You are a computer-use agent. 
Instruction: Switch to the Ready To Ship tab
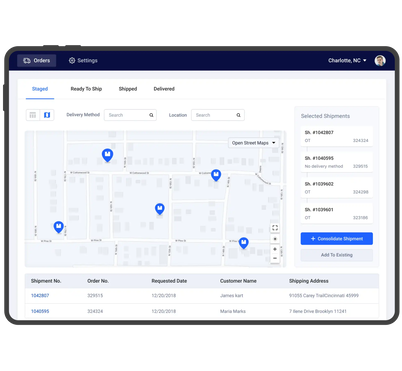[86, 89]
